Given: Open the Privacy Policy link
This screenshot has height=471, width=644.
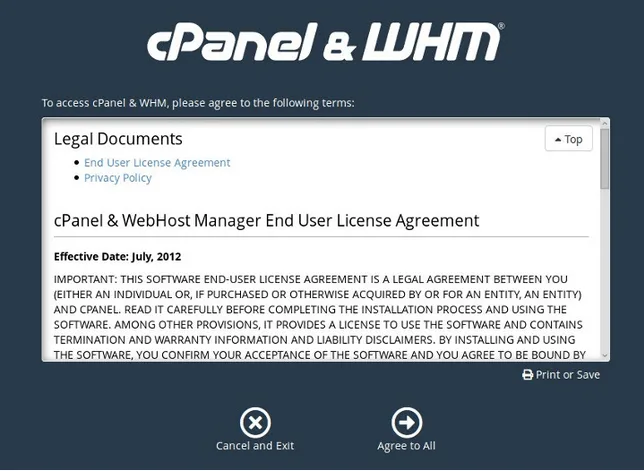Looking at the screenshot, I should click(x=118, y=178).
